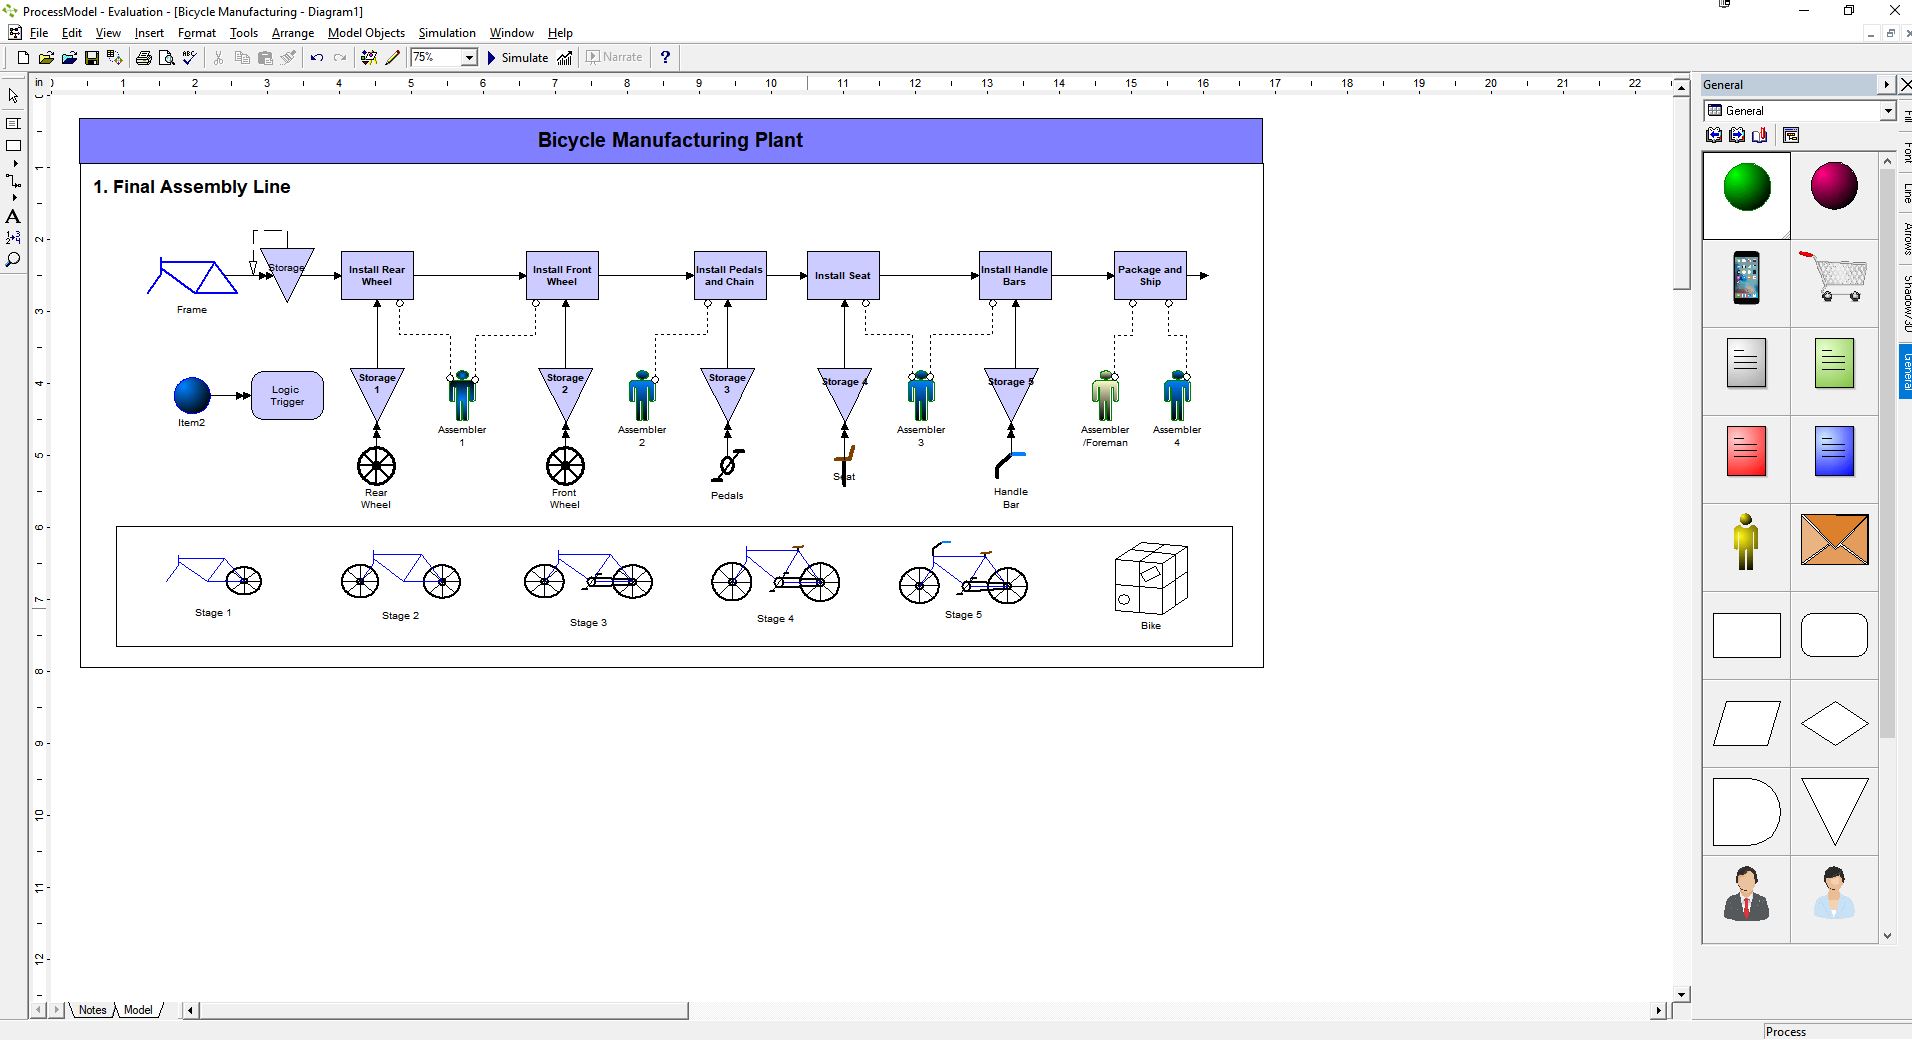Expand the connector tool flyout arrow
Screen dimensions: 1912x1040
(x=14, y=198)
